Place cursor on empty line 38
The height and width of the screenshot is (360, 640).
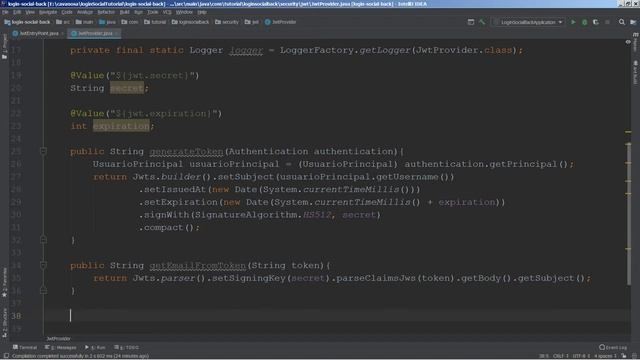337,316
